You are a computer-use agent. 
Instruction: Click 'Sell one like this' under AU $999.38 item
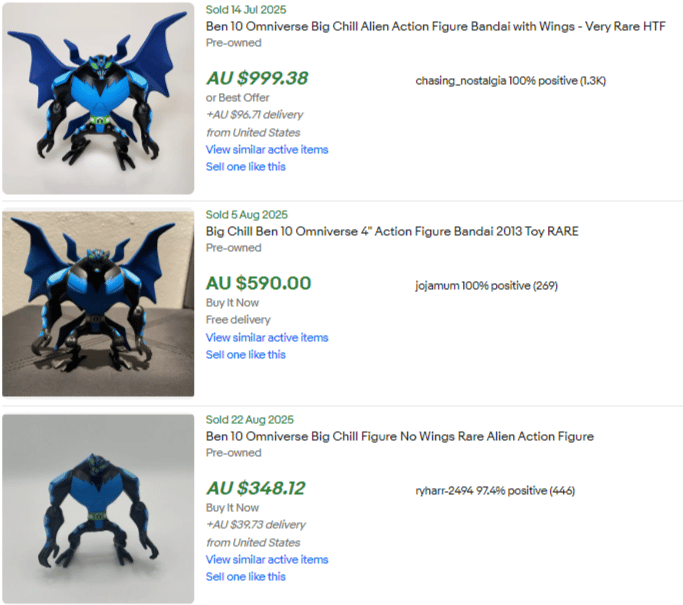246,167
